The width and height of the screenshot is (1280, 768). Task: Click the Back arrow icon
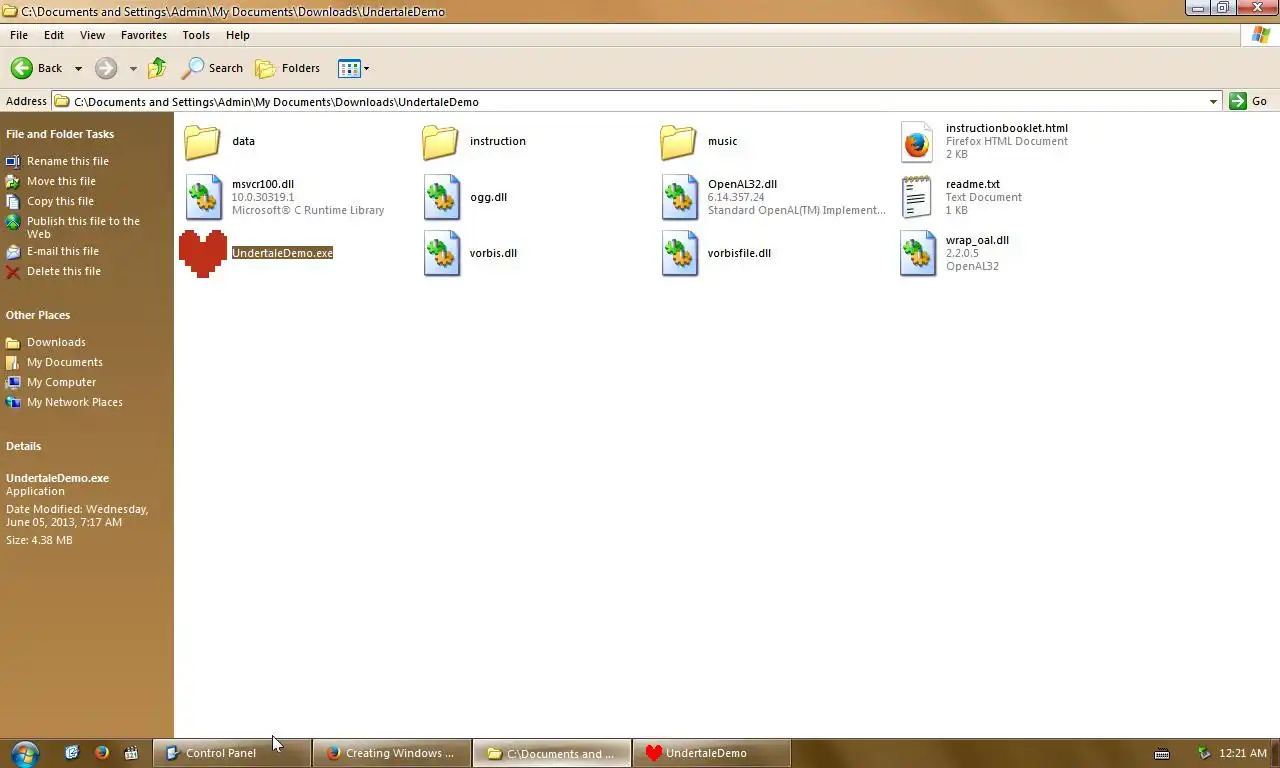tap(22, 68)
